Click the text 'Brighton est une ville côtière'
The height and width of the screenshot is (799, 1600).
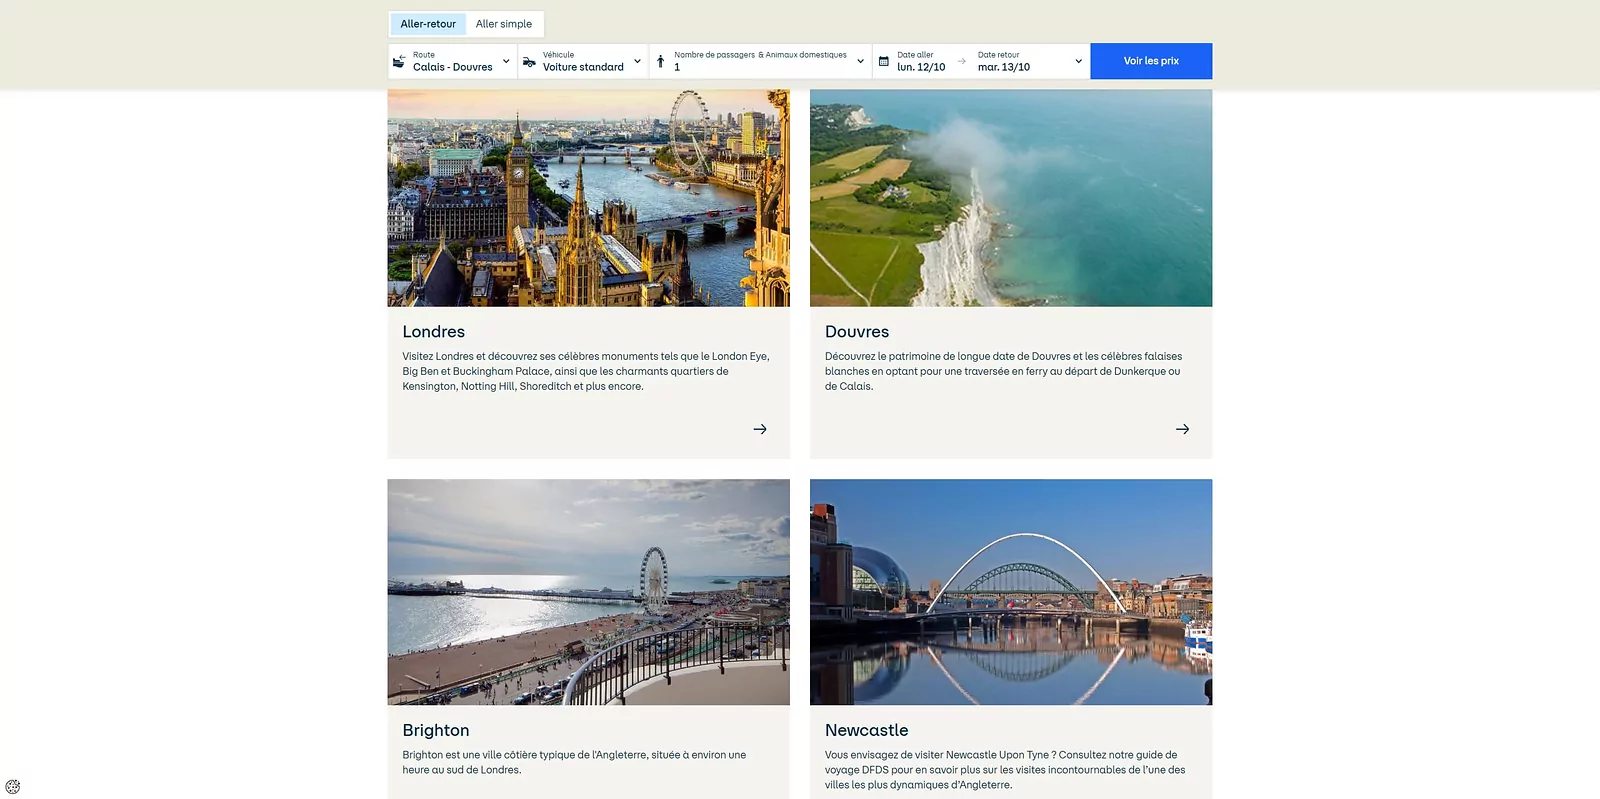click(575, 762)
